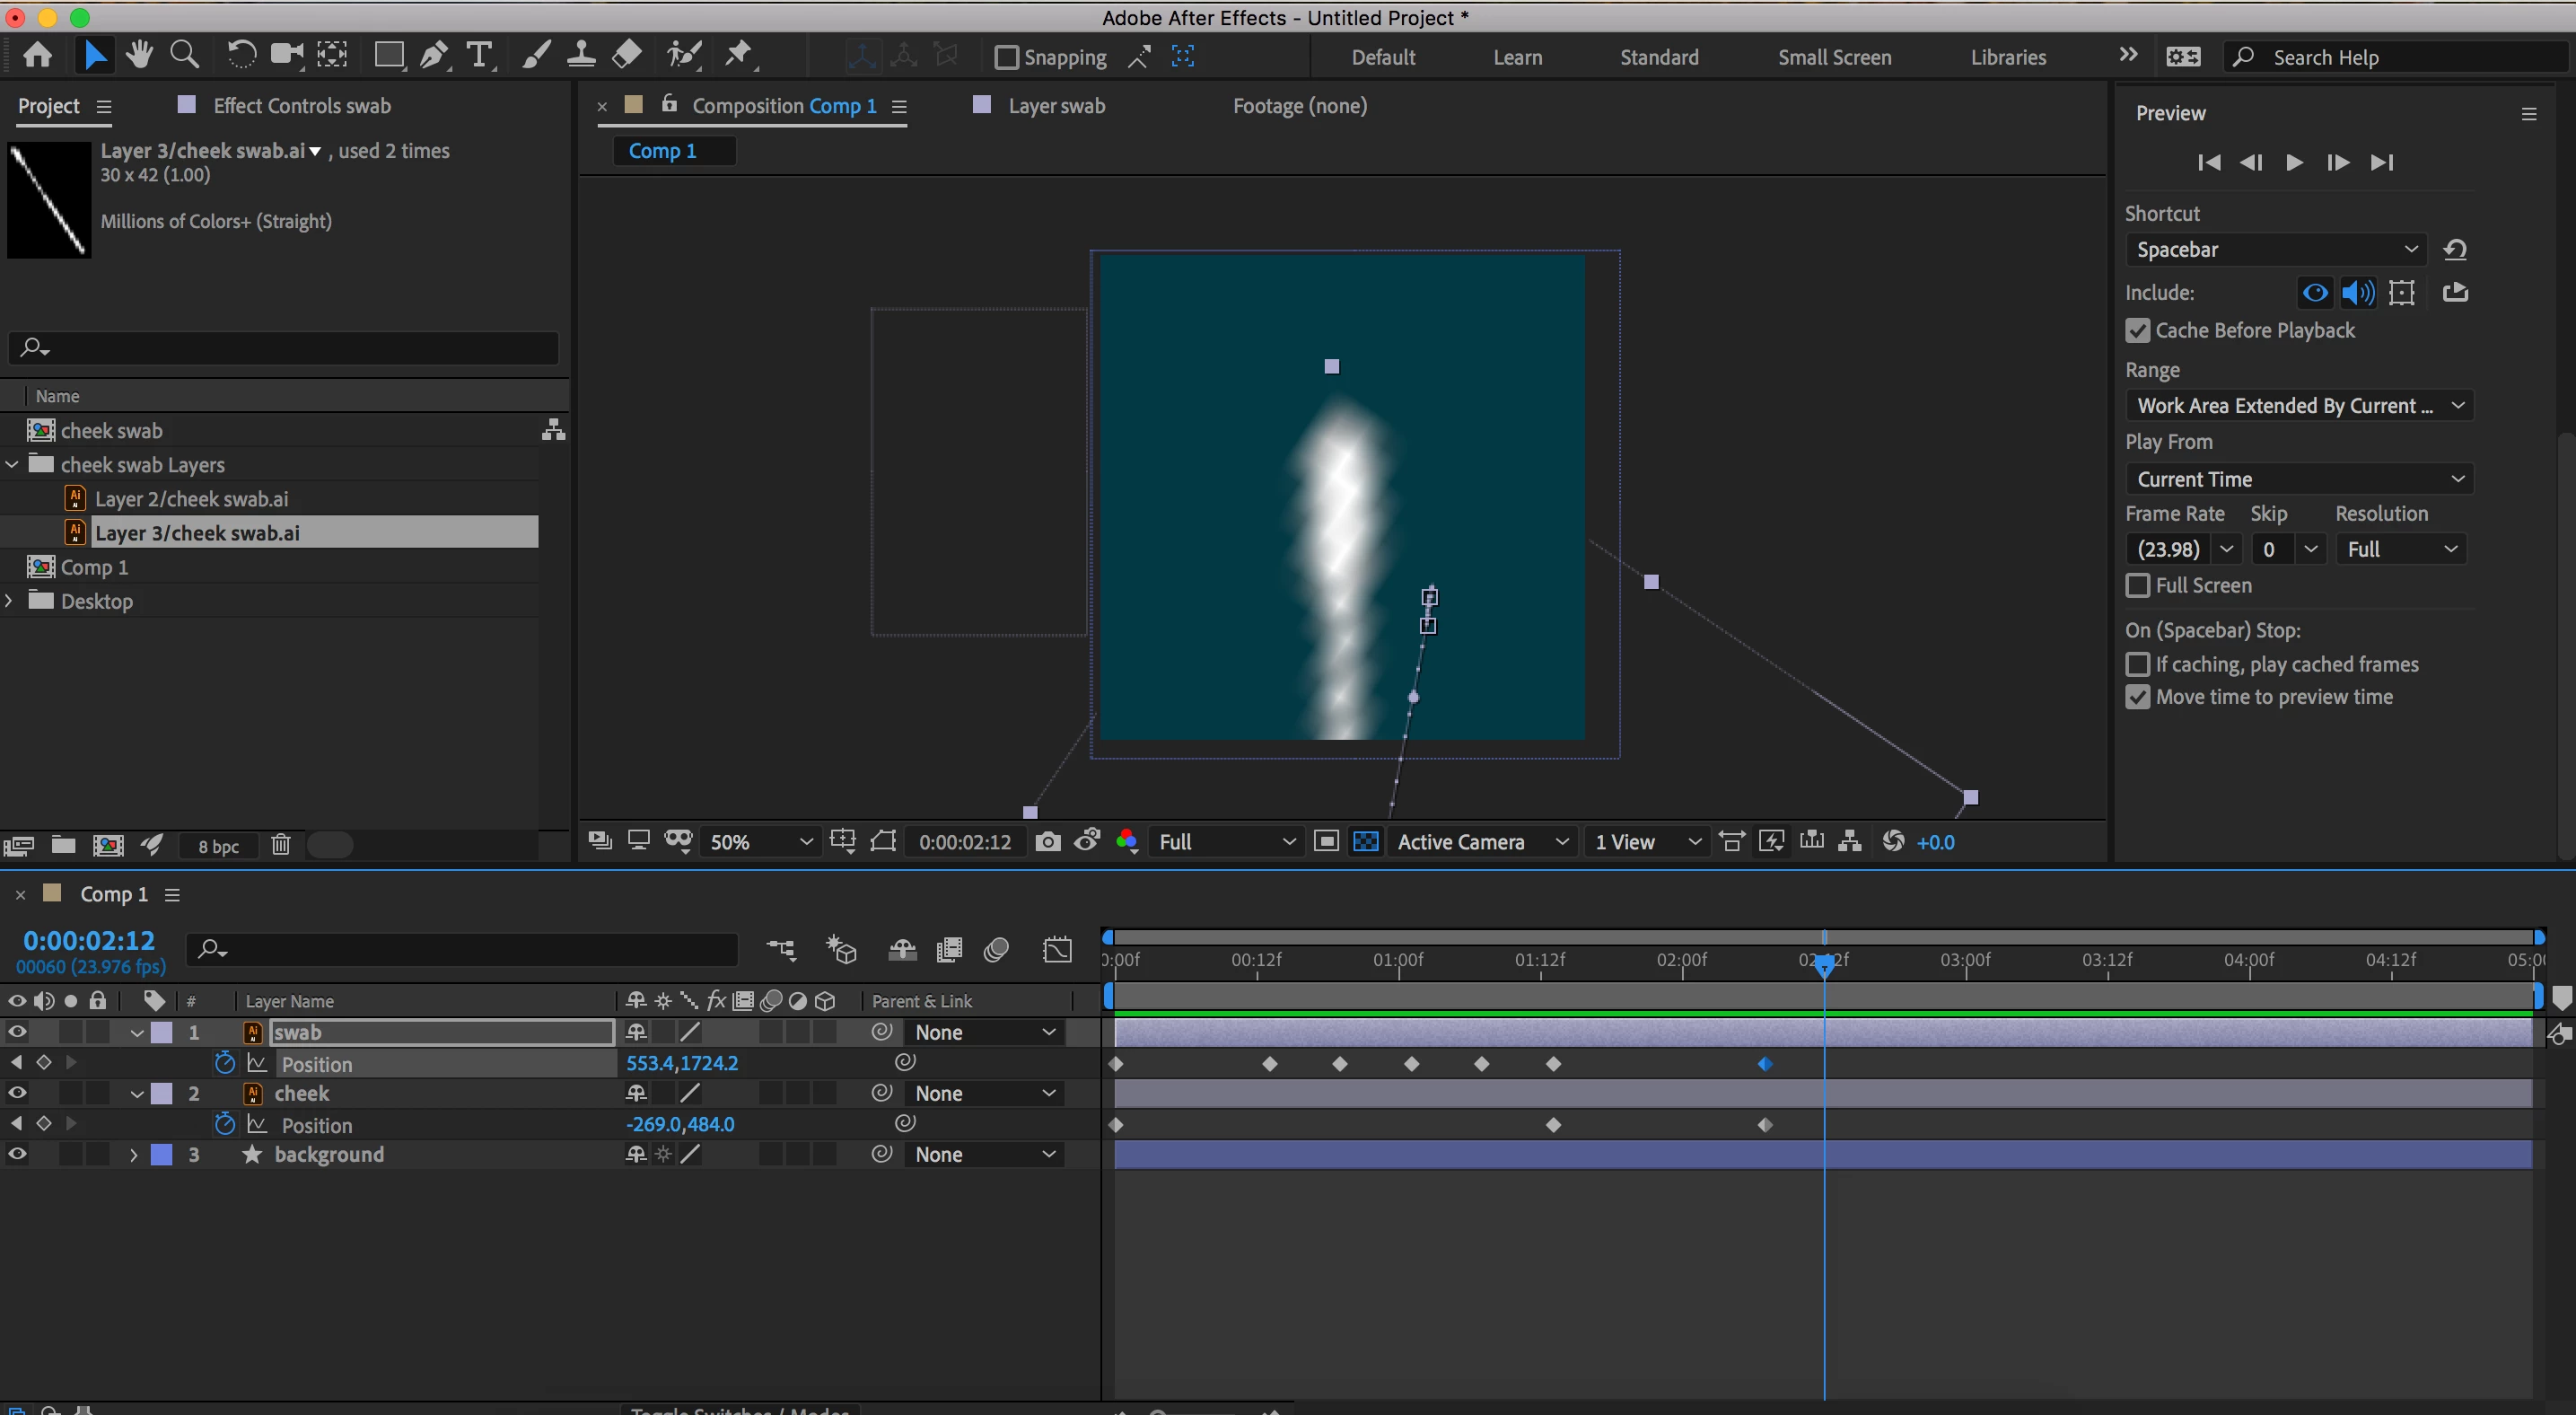Expand the Desktop folder in Project

(x=10, y=601)
